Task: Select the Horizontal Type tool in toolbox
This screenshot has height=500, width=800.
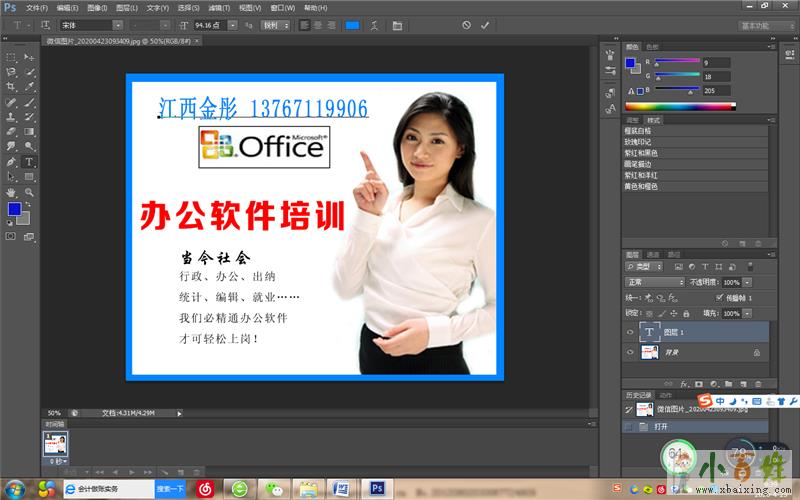Action: point(29,161)
